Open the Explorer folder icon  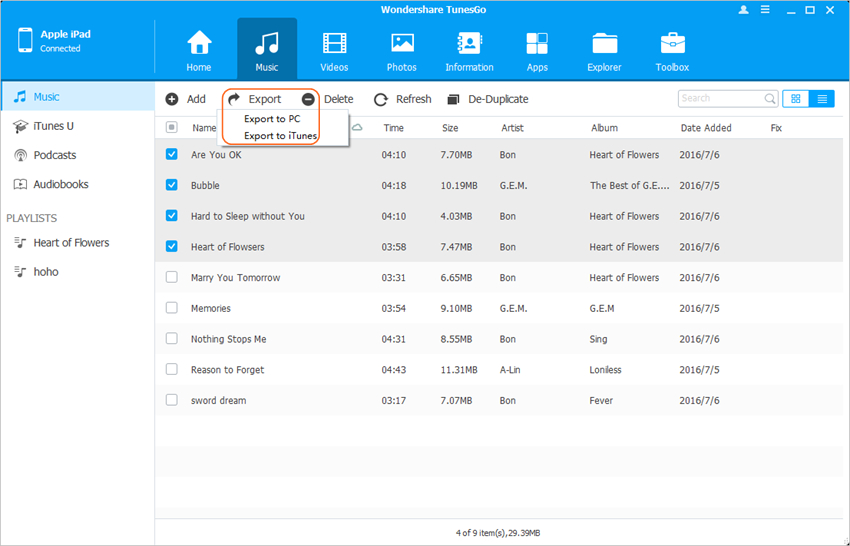(604, 44)
